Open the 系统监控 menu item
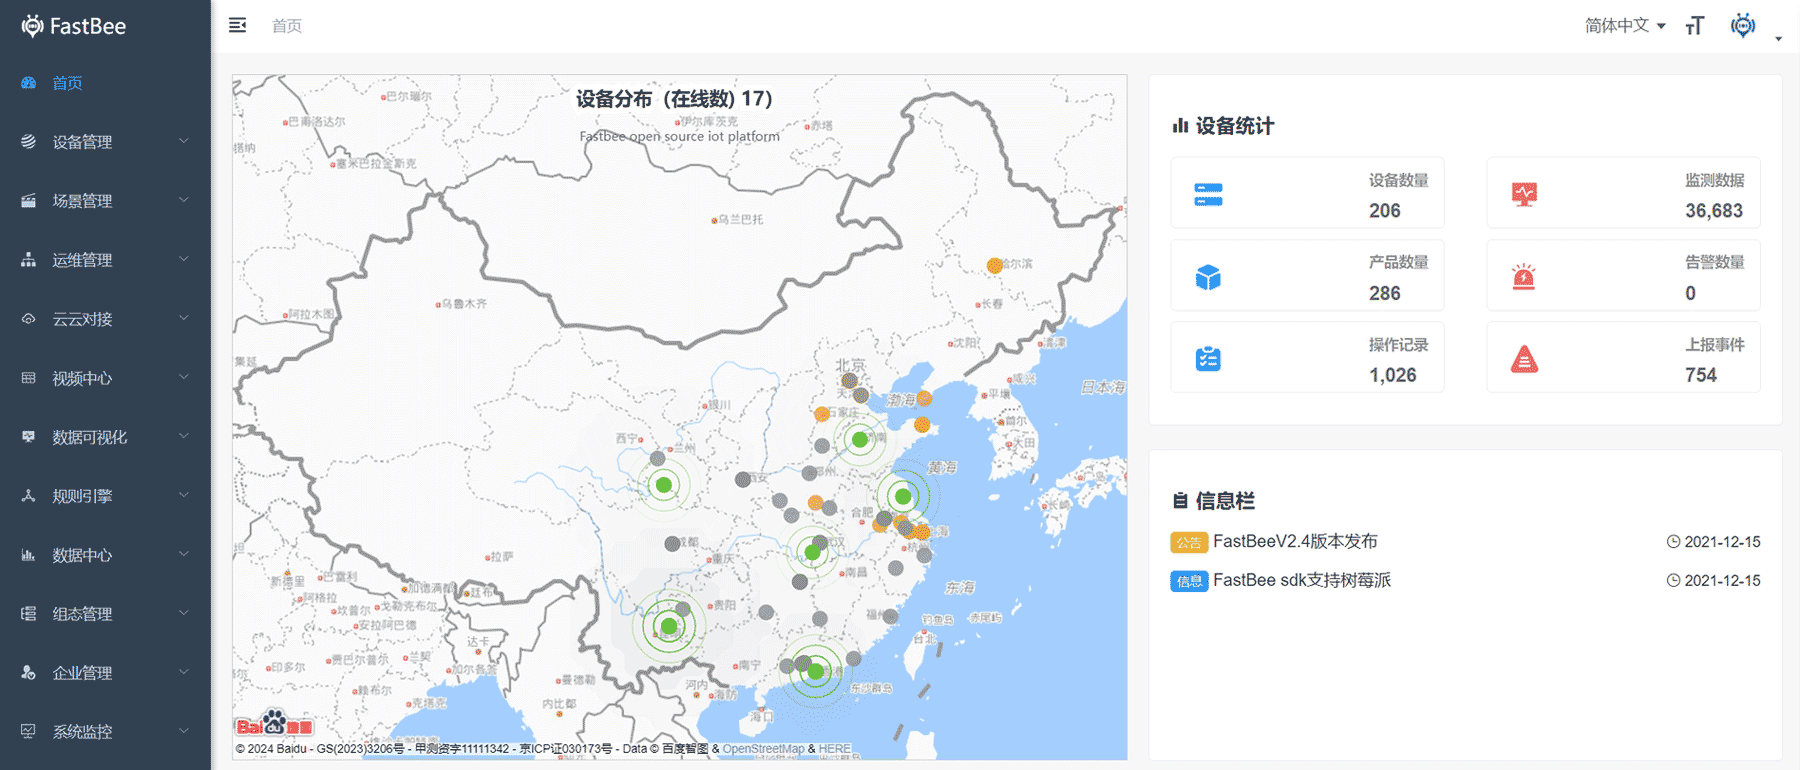Viewport: 1800px width, 770px height. pyautogui.click(x=105, y=732)
